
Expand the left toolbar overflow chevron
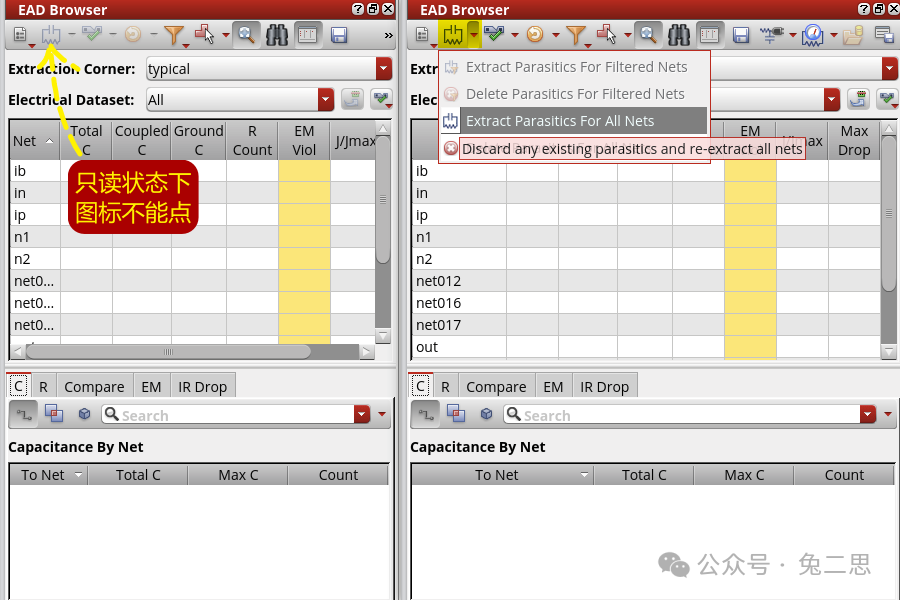click(388, 35)
